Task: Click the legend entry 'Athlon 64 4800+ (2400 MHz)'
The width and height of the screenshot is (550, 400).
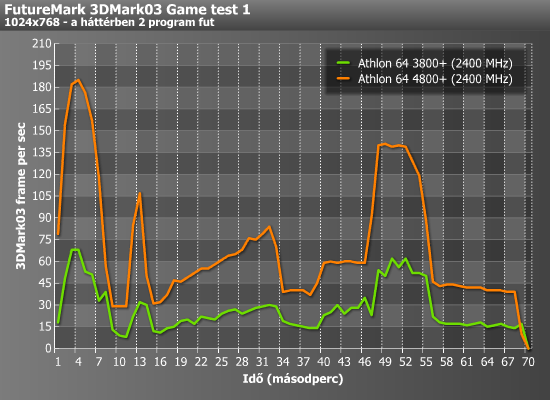Action: point(435,79)
